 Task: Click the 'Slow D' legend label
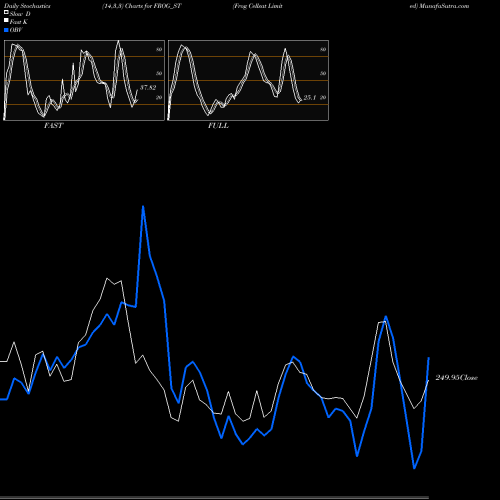pos(20,14)
